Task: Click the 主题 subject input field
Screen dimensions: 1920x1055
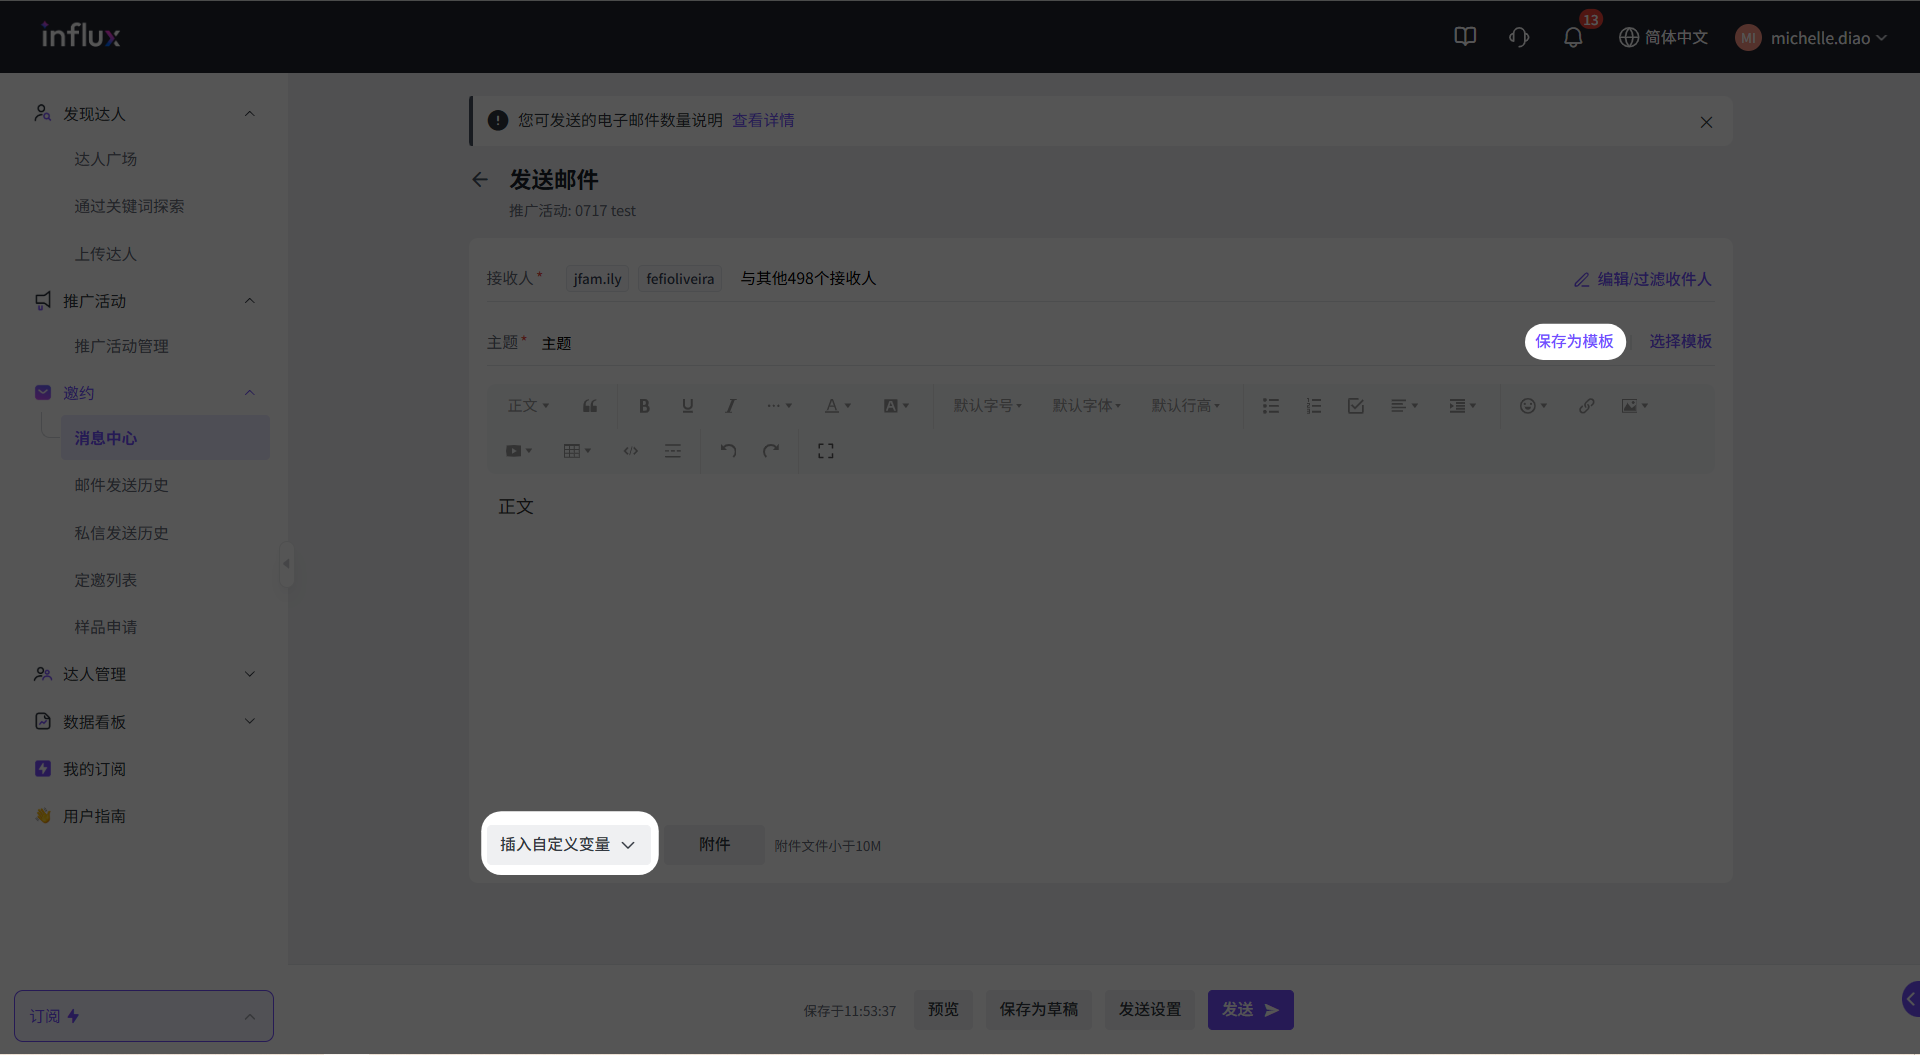Action: (1000, 343)
